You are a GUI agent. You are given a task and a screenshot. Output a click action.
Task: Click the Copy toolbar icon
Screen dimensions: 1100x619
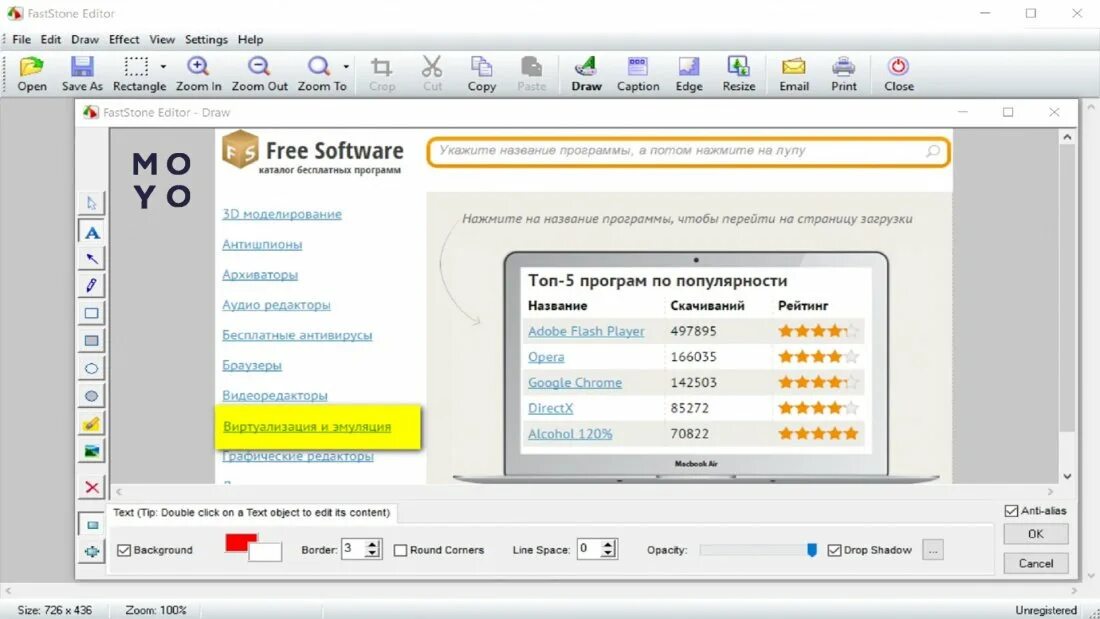pos(481,74)
